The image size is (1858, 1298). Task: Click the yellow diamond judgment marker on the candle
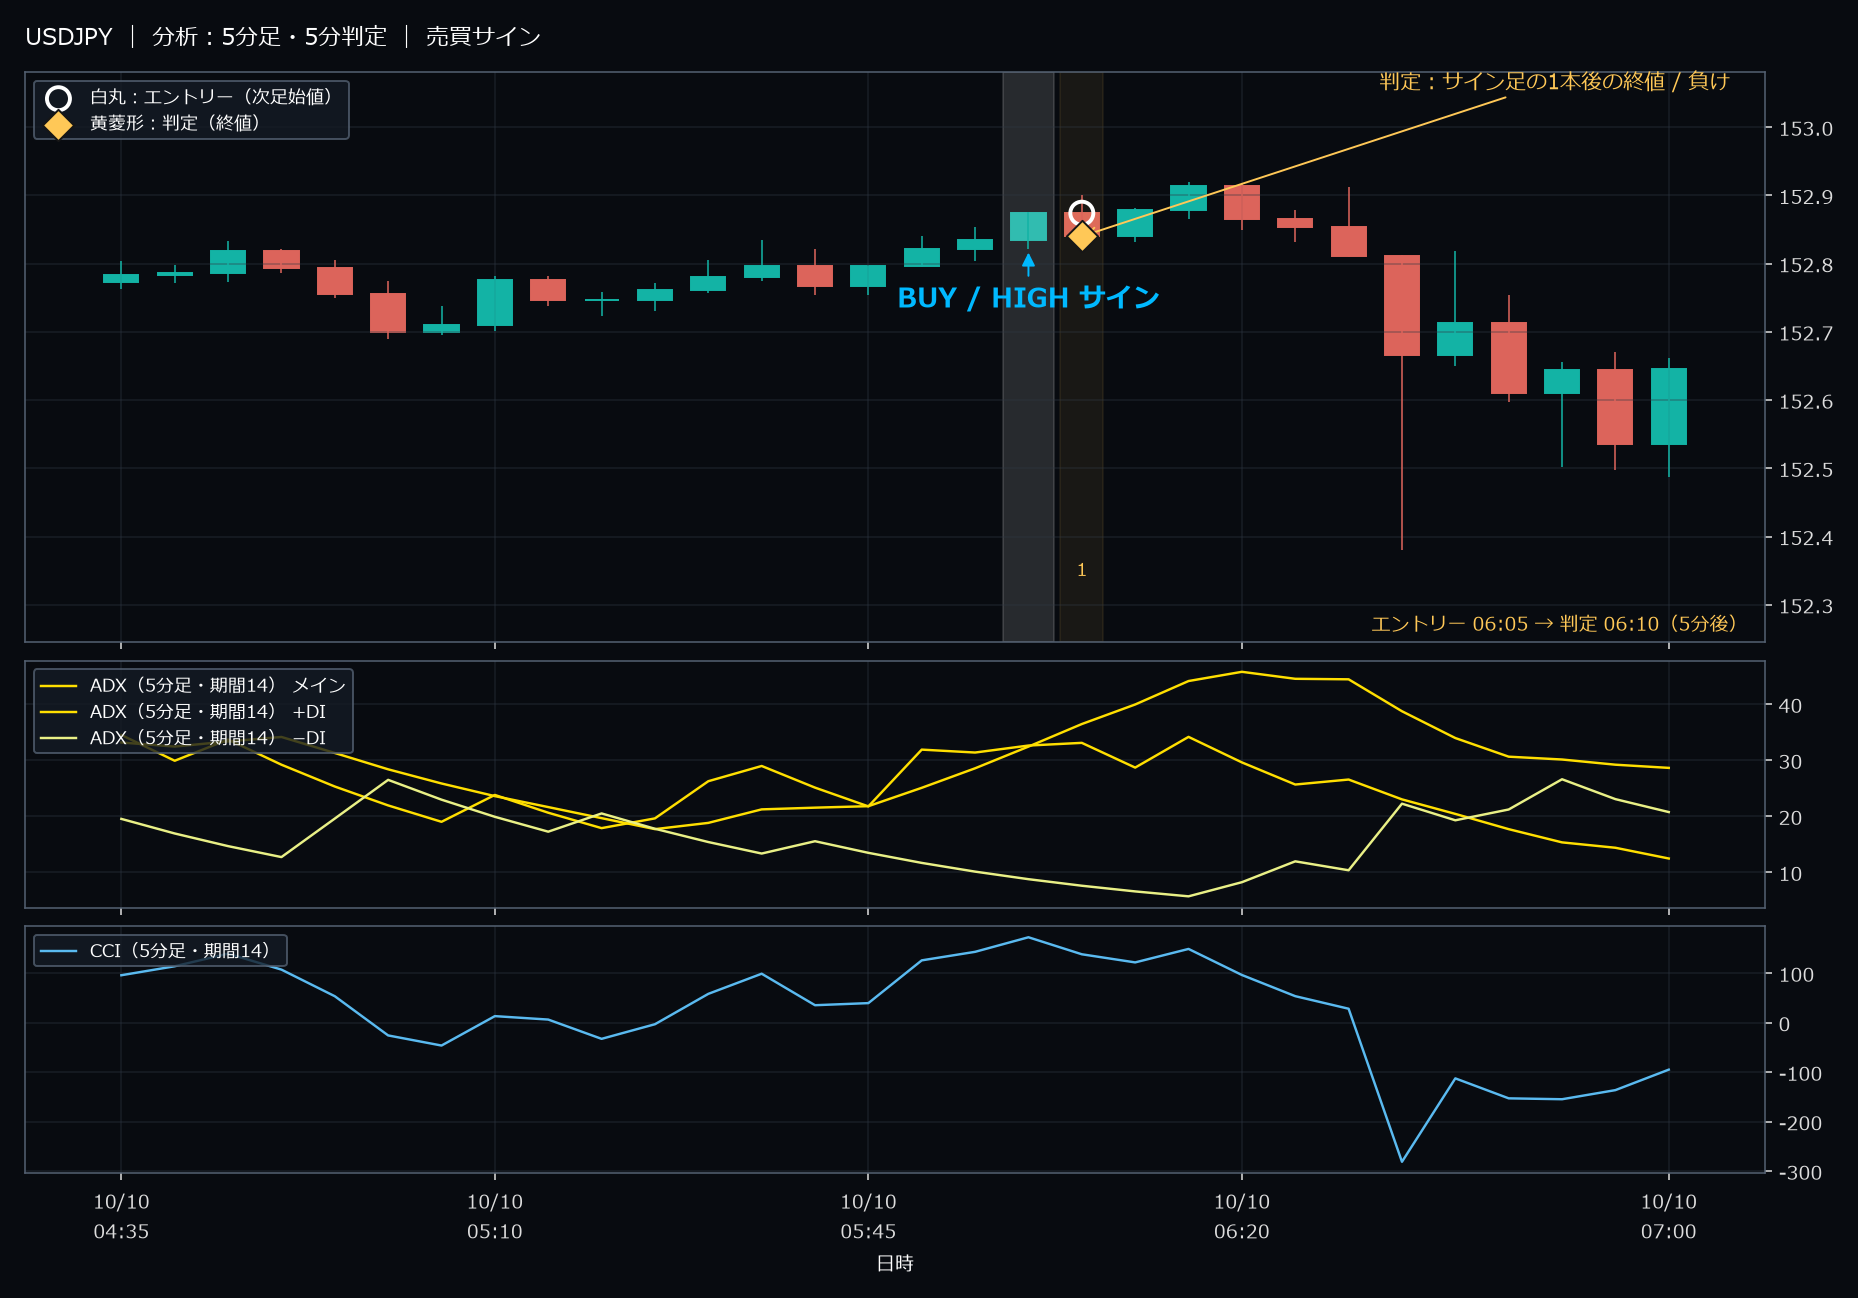pos(1082,236)
